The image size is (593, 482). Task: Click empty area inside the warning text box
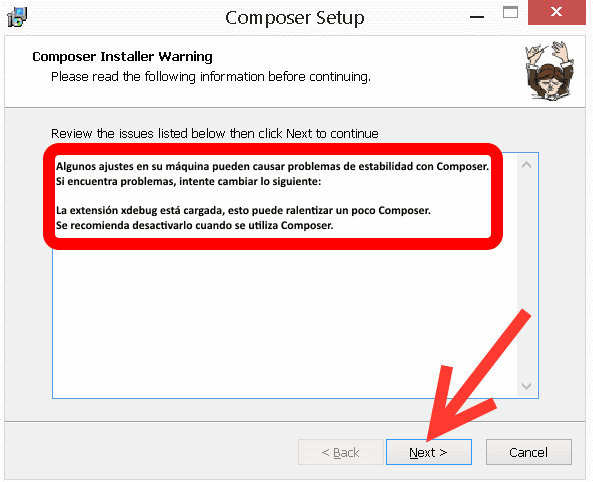284,322
